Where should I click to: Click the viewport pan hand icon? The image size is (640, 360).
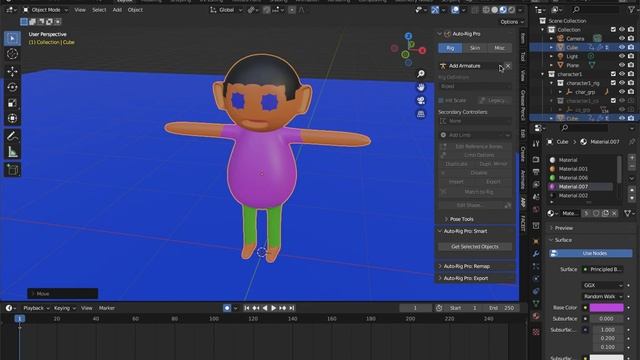421,87
